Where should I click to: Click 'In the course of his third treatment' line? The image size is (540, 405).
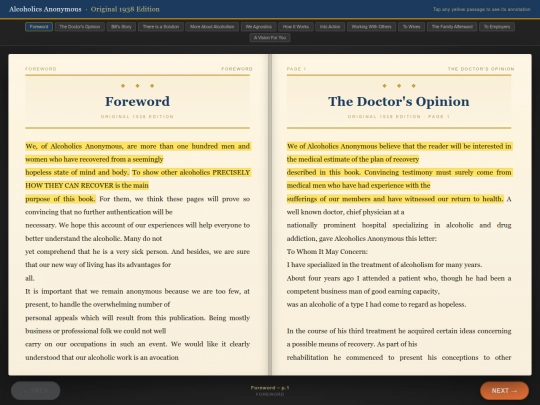point(399,331)
